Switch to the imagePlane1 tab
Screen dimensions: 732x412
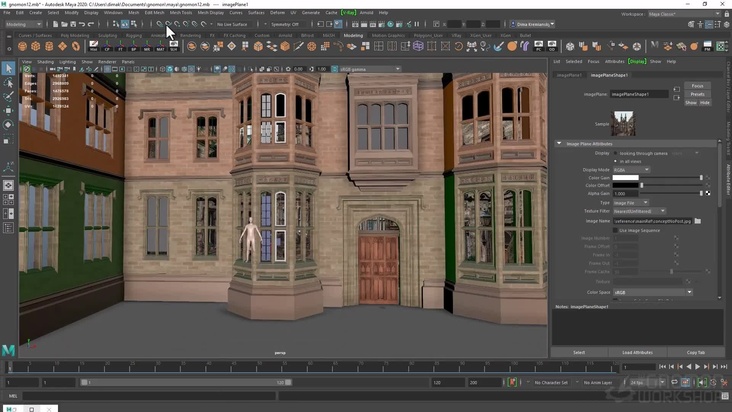click(x=569, y=75)
